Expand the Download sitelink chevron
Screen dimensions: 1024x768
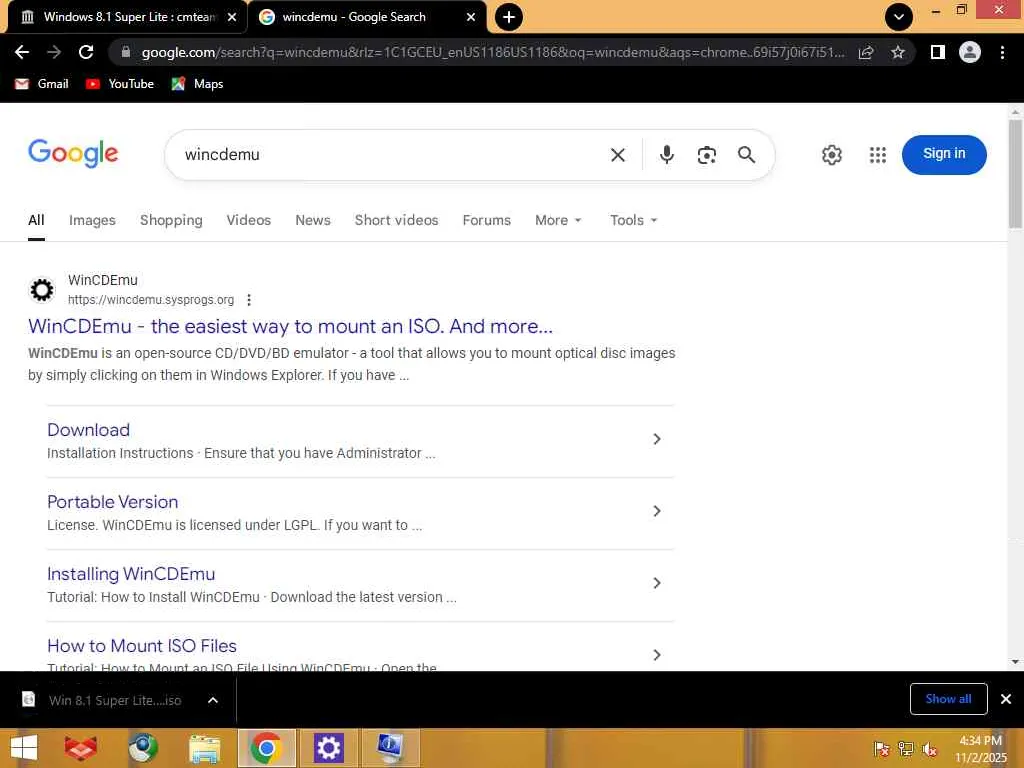(x=657, y=439)
